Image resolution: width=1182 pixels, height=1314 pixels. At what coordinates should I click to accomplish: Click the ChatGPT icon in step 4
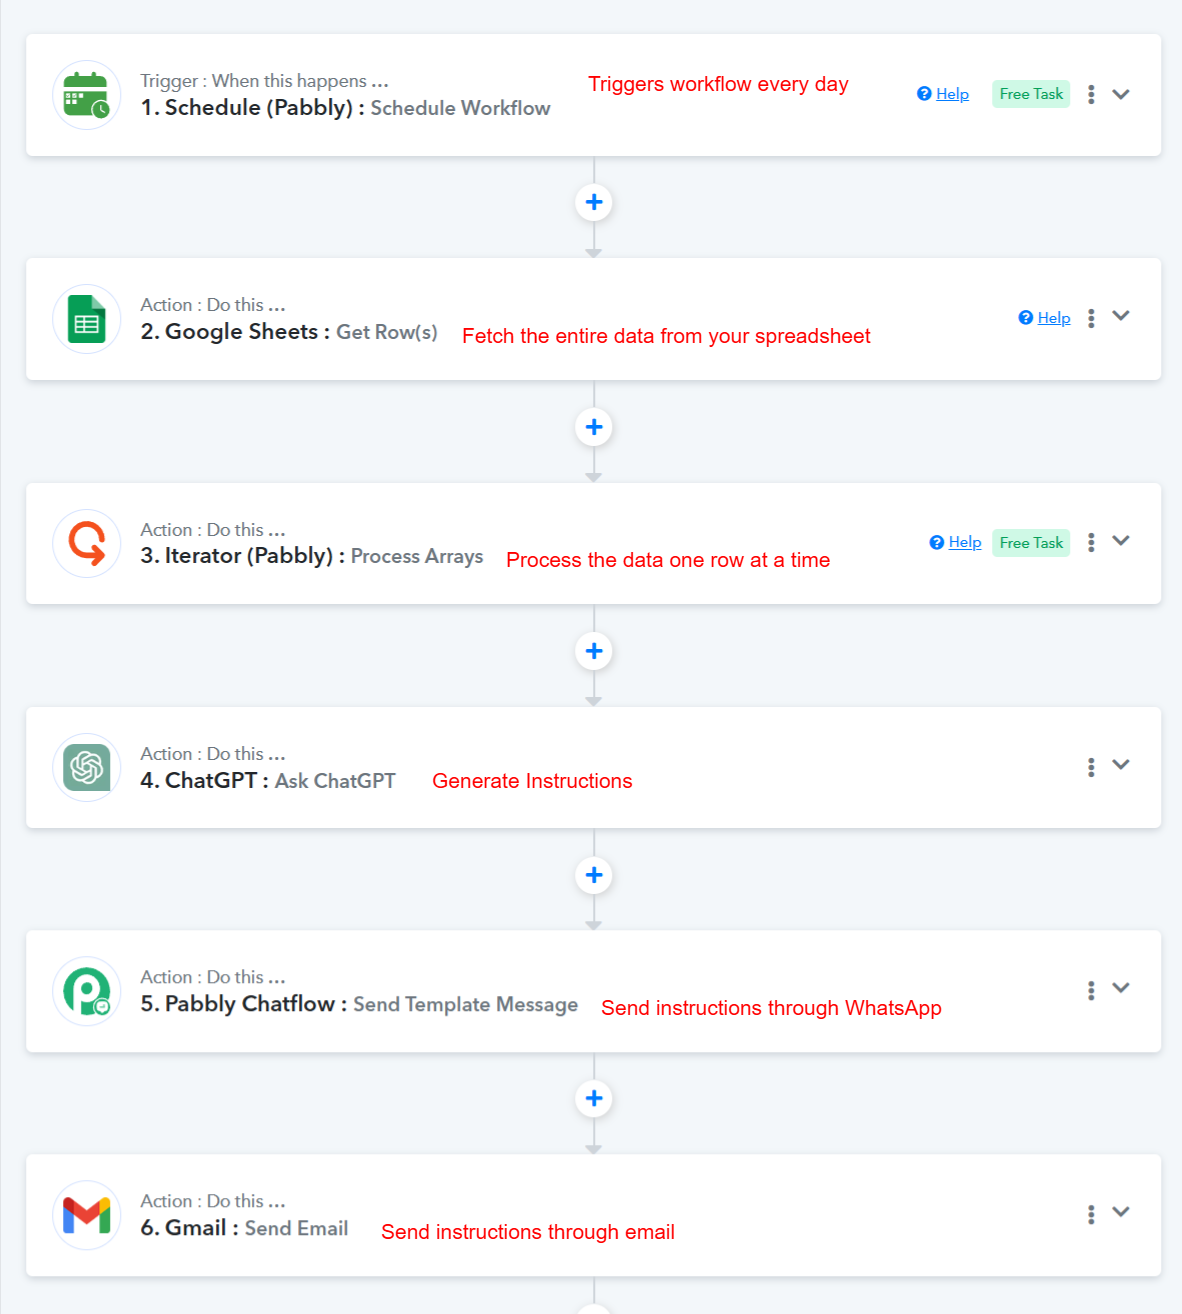pos(87,768)
